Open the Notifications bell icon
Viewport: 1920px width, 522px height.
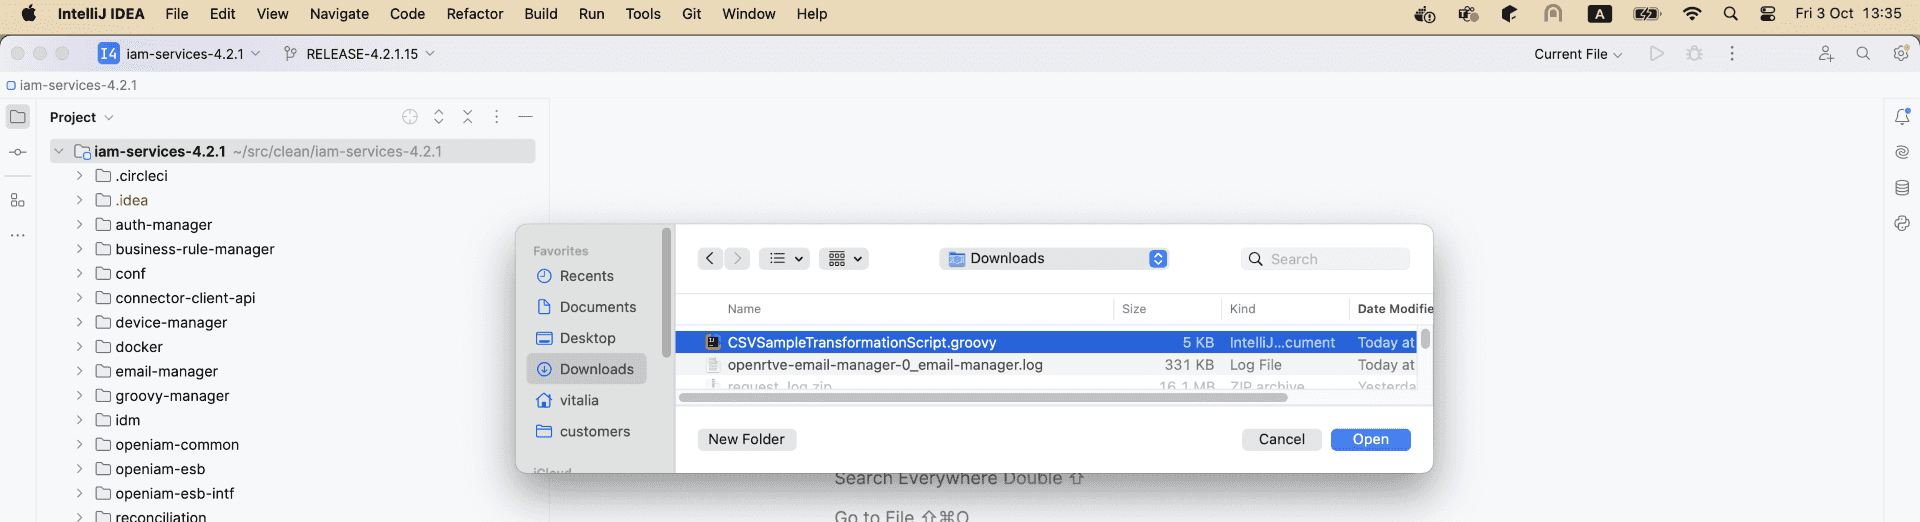[x=1901, y=117]
